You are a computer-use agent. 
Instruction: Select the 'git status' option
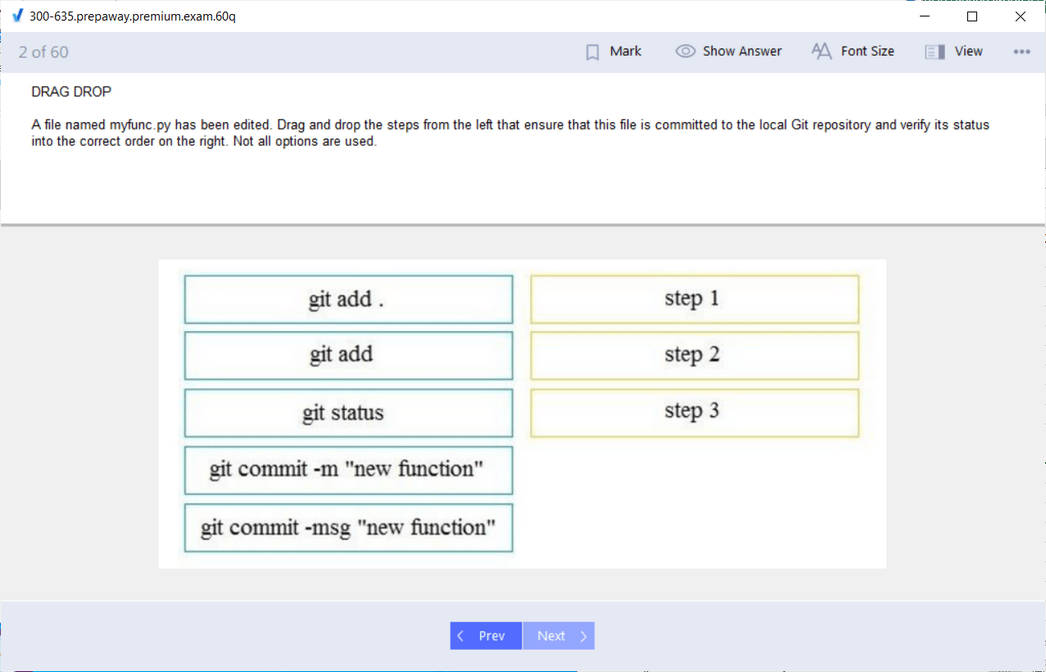pos(348,413)
